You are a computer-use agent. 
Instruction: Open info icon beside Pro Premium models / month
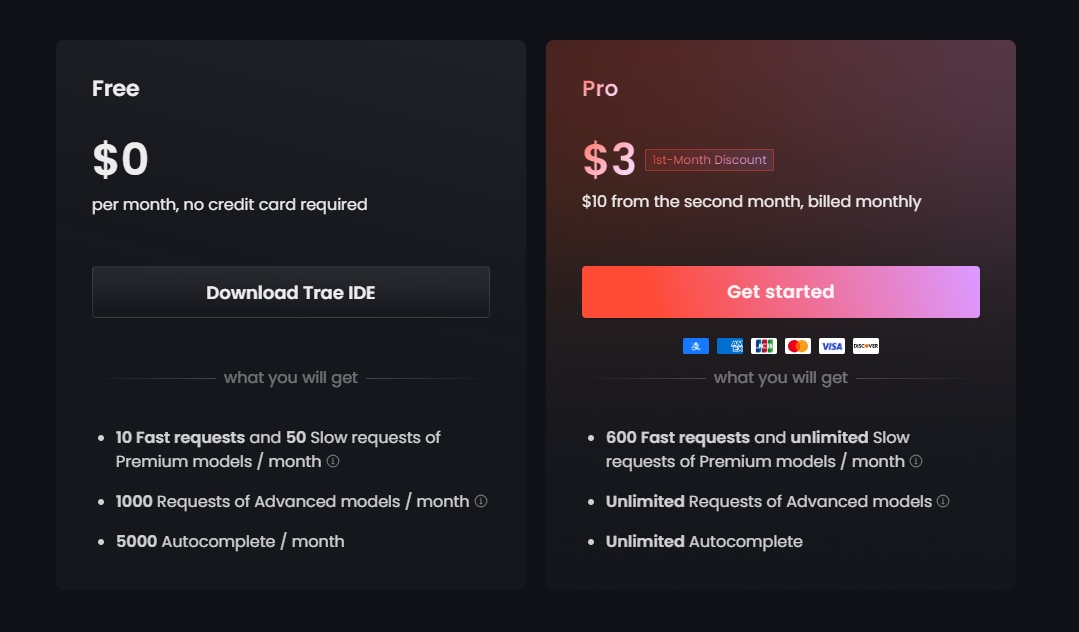[x=916, y=461]
